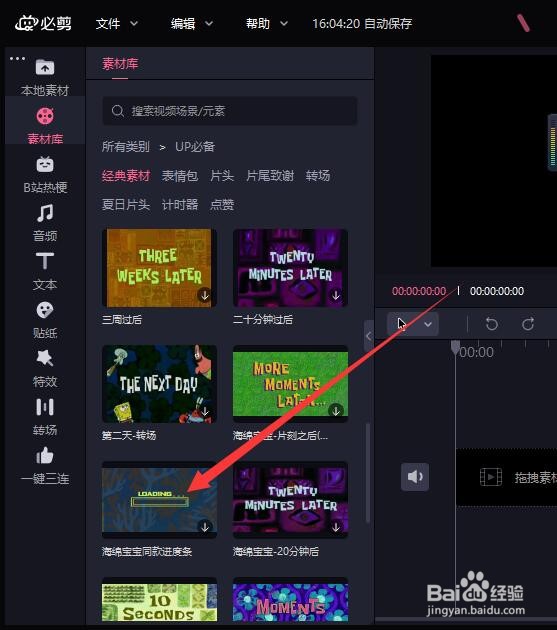
Task: Expand the 帮助 menu chevron
Action: click(284, 24)
